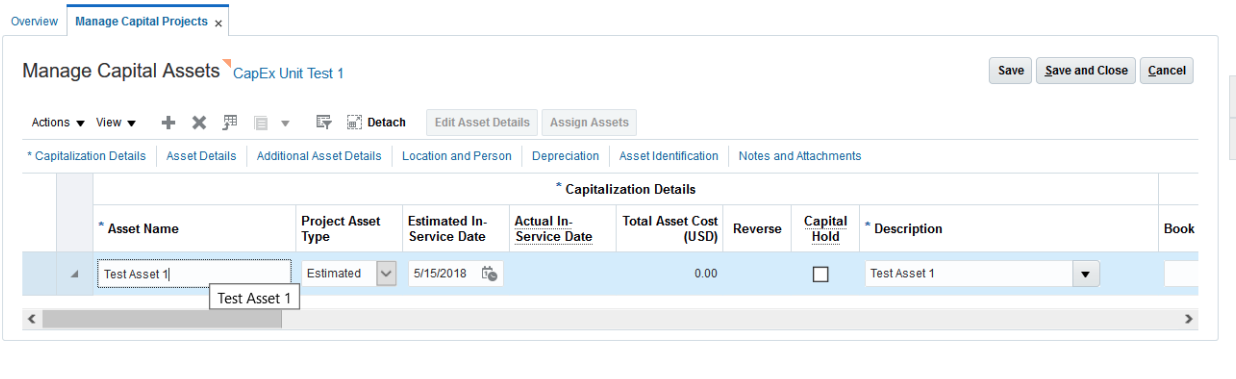
Task: Go to Additional Asset Details section link
Action: tap(319, 156)
